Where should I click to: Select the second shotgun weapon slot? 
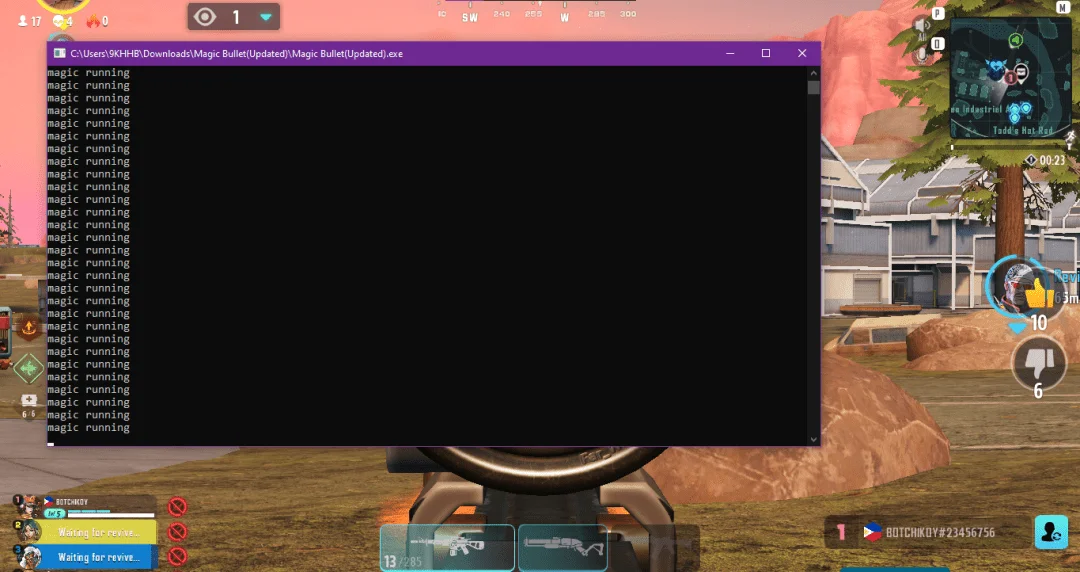pyautogui.click(x=563, y=547)
